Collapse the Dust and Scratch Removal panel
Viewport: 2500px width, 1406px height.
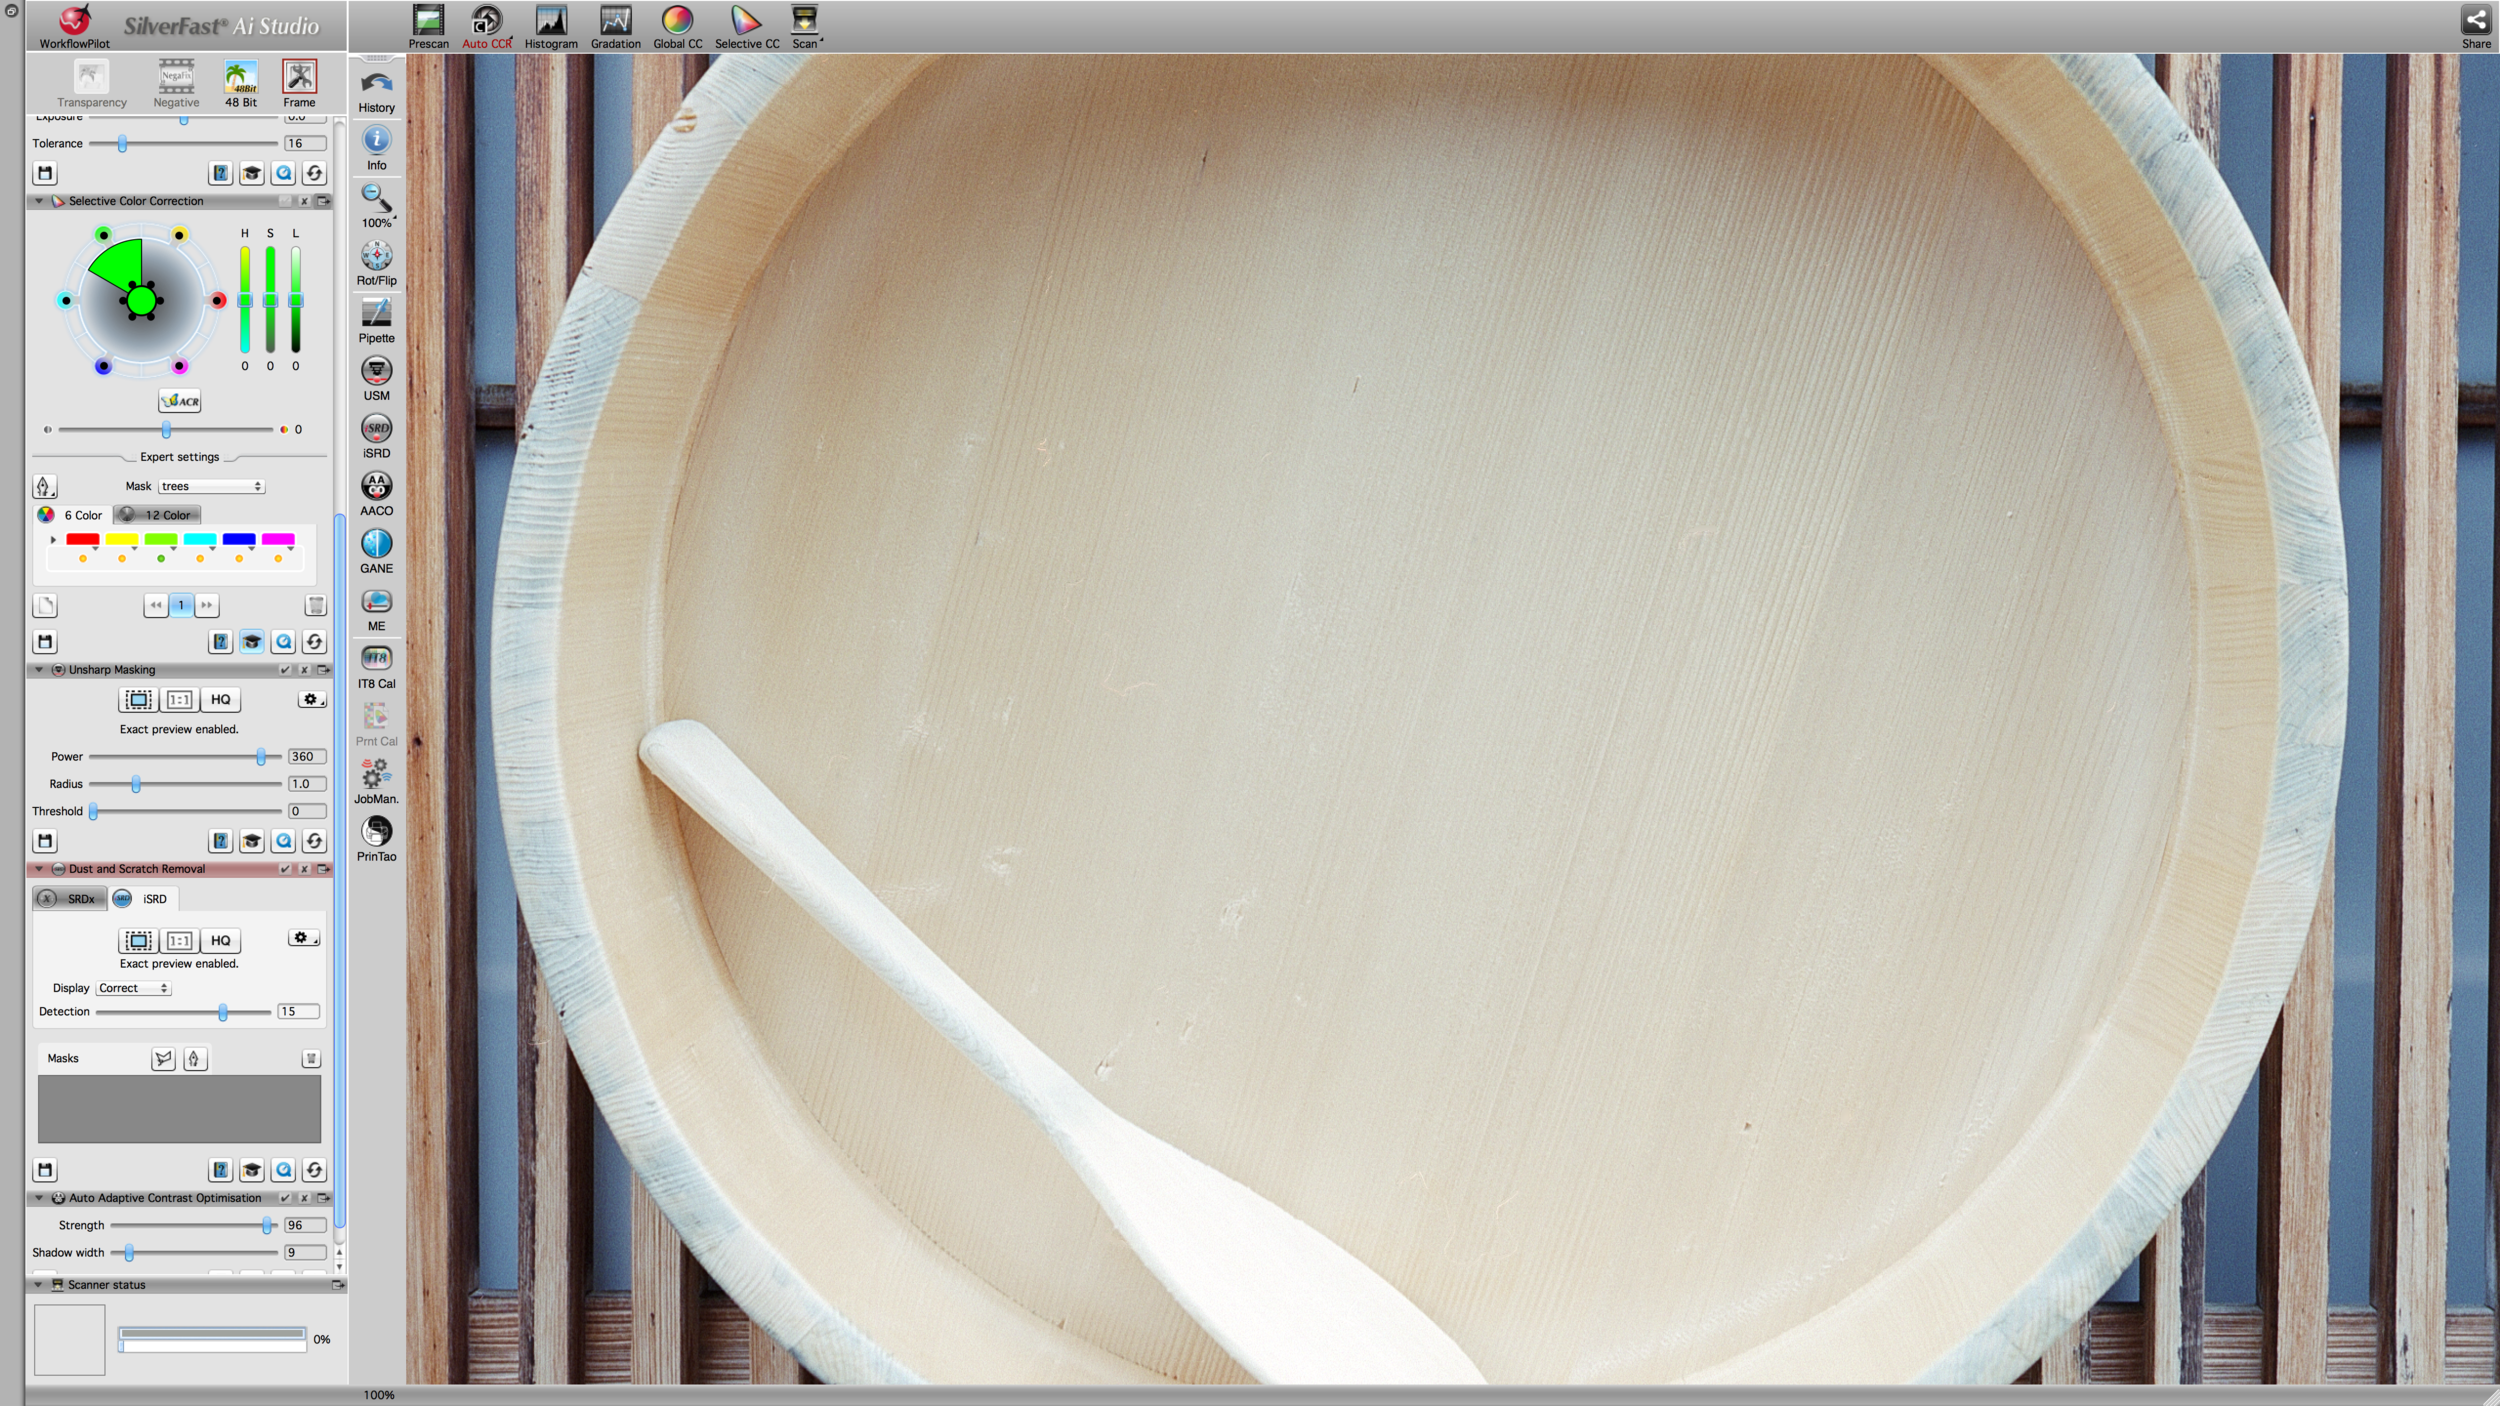tap(39, 869)
